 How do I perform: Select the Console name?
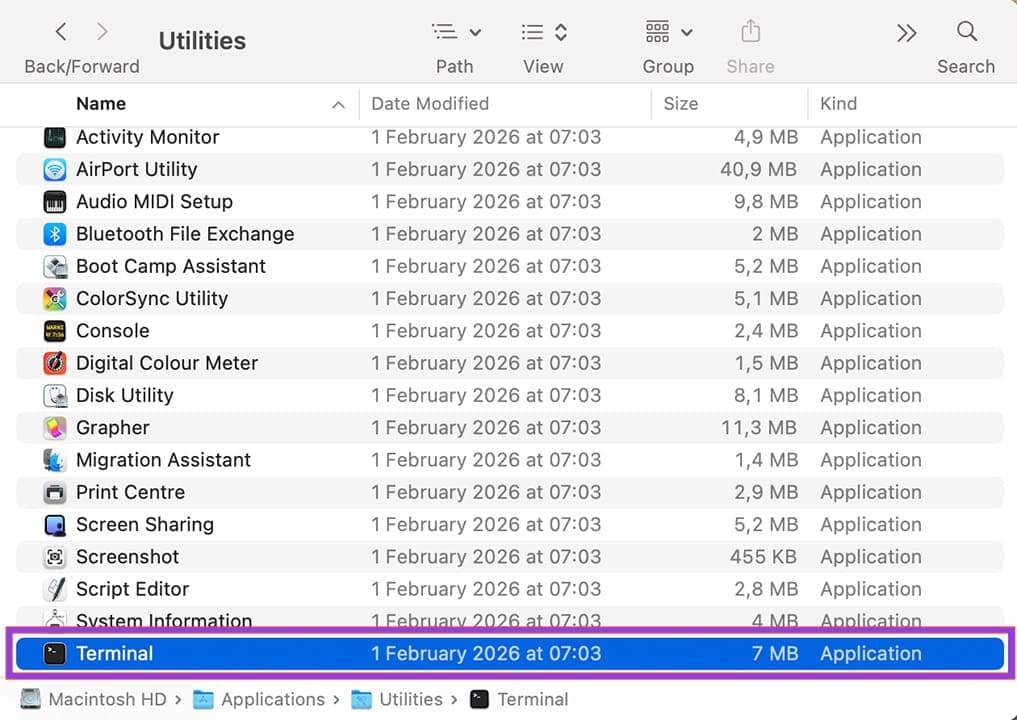pos(113,331)
